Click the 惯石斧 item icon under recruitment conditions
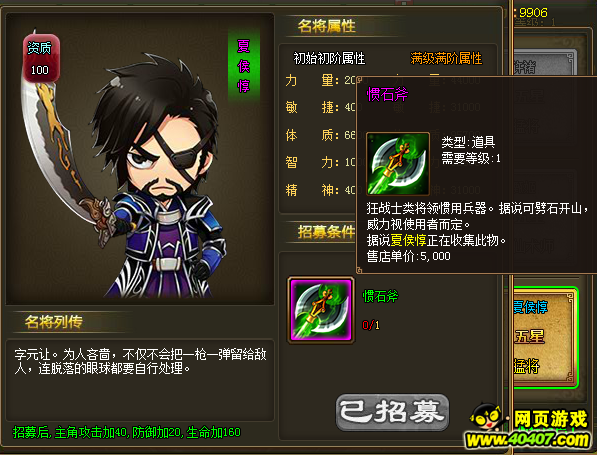597x455 pixels. (321, 310)
